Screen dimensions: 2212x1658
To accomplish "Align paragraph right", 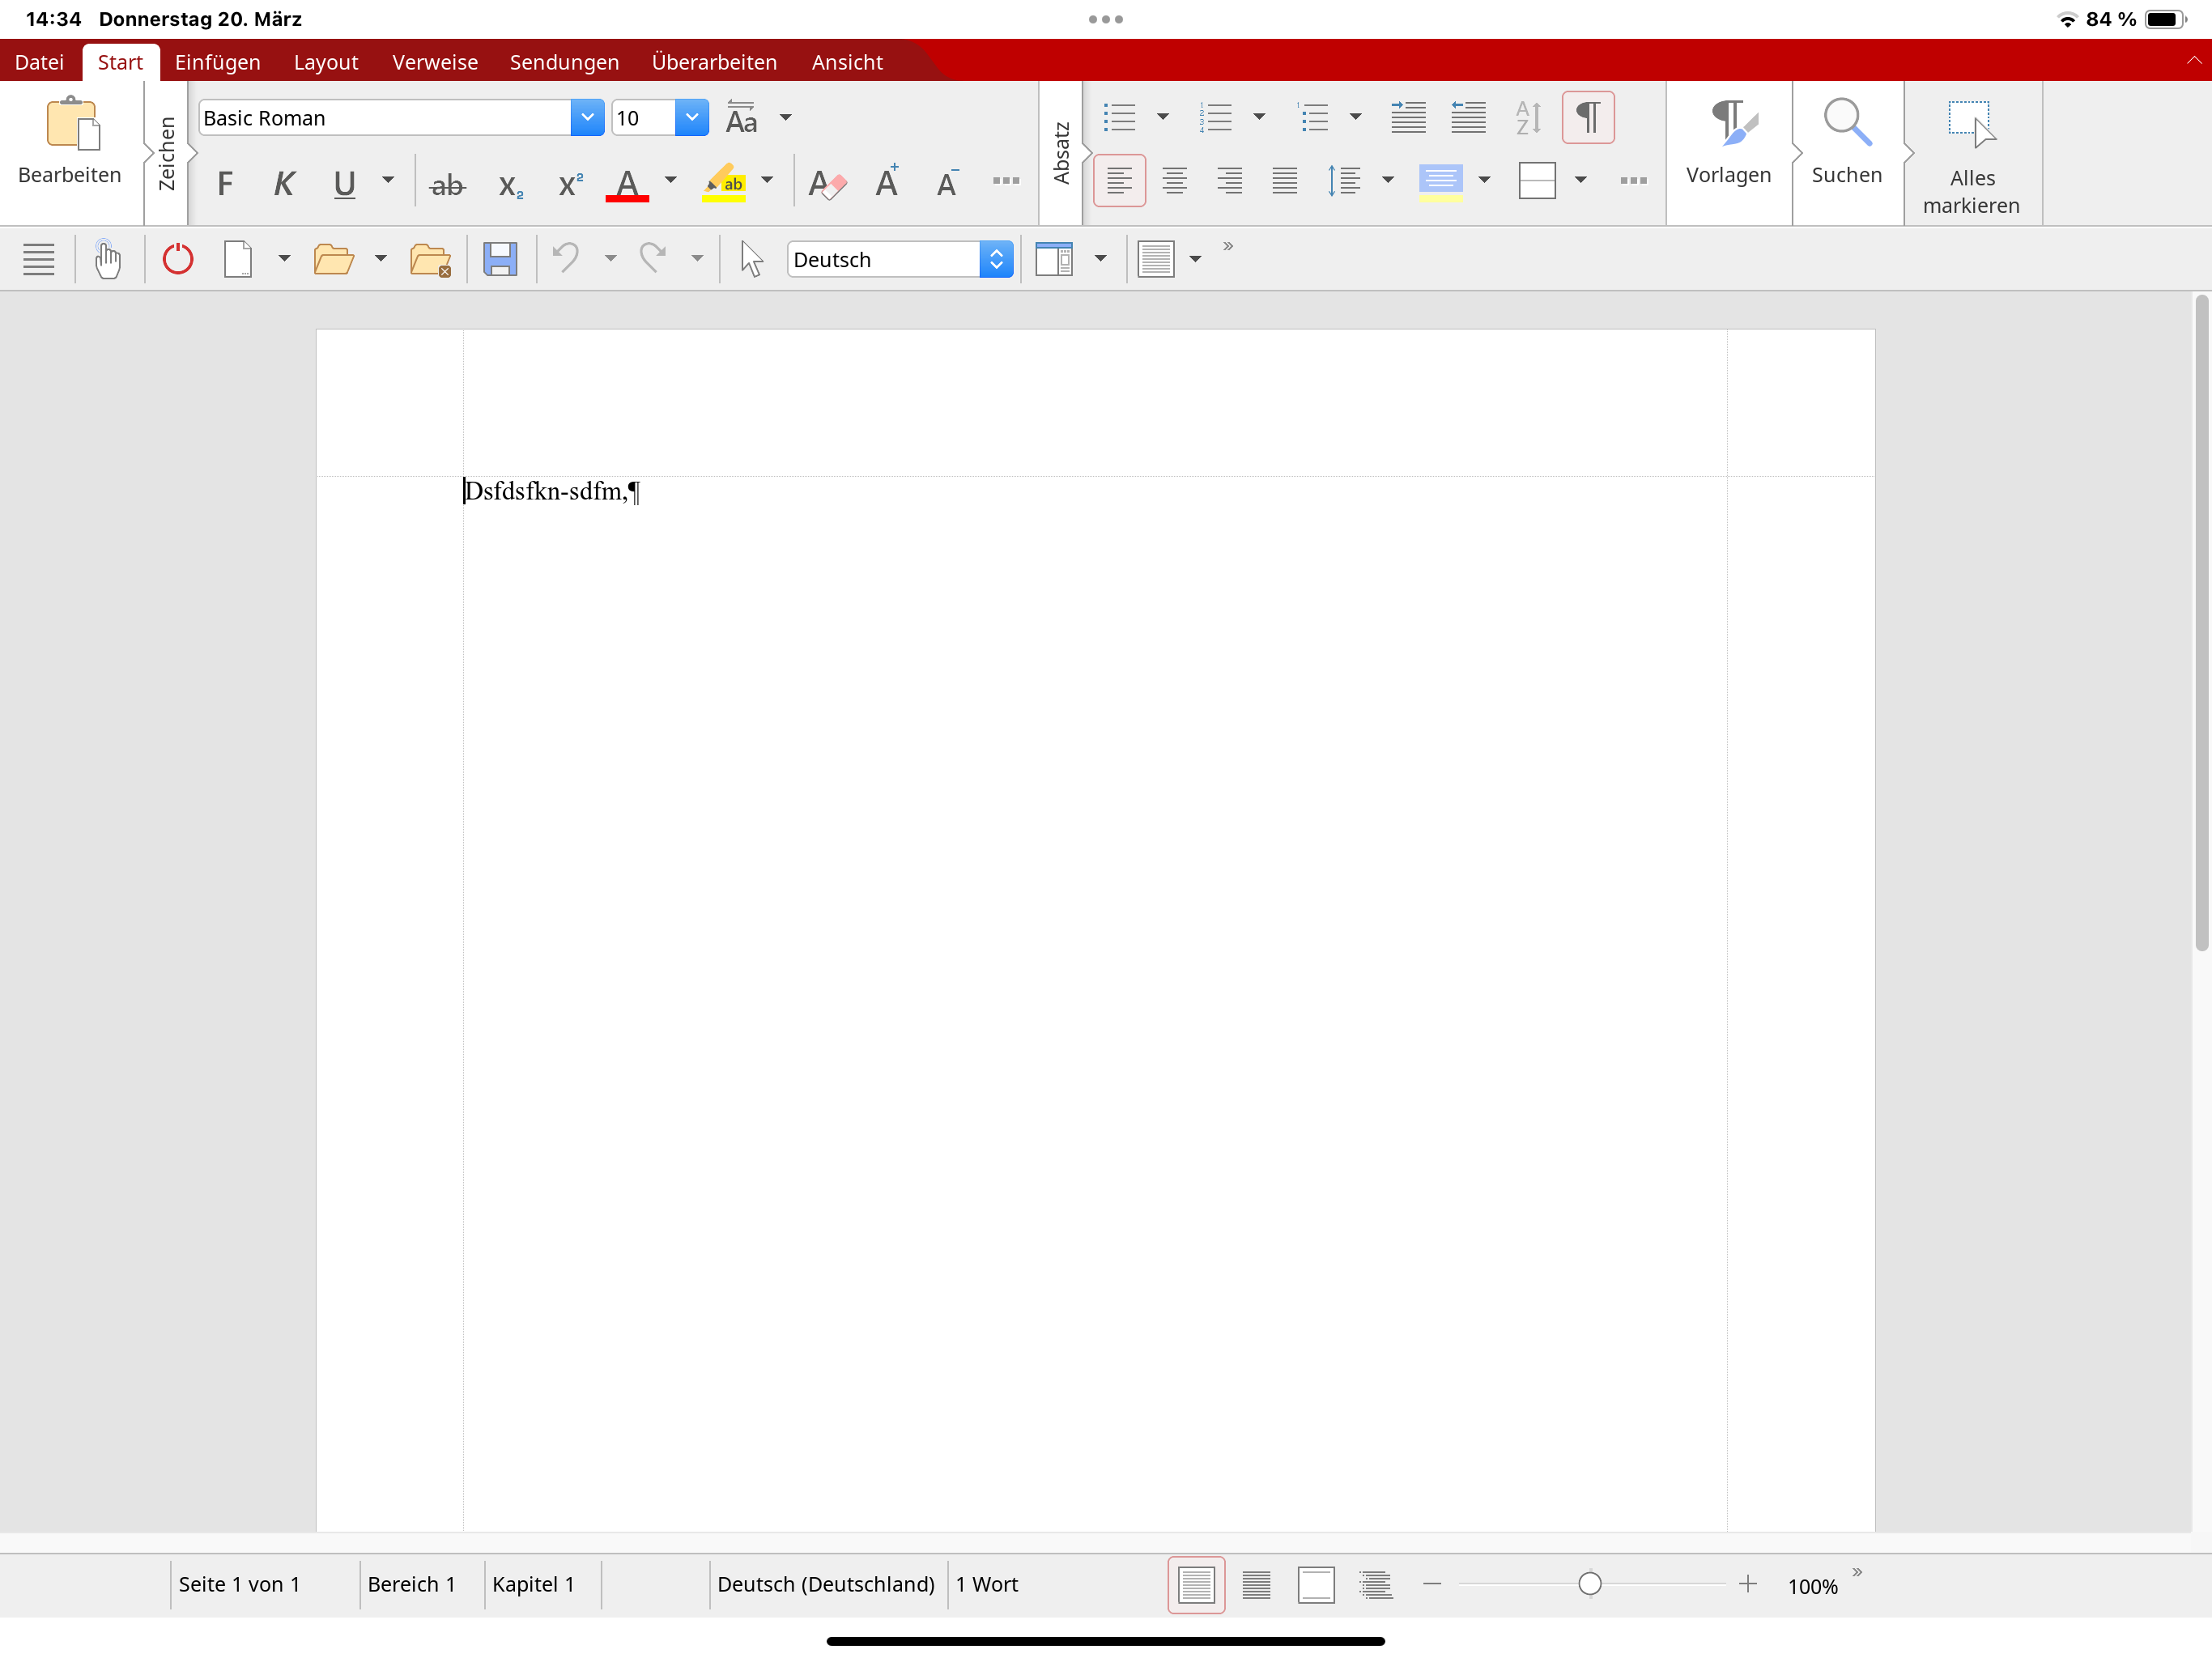I will coord(1230,181).
